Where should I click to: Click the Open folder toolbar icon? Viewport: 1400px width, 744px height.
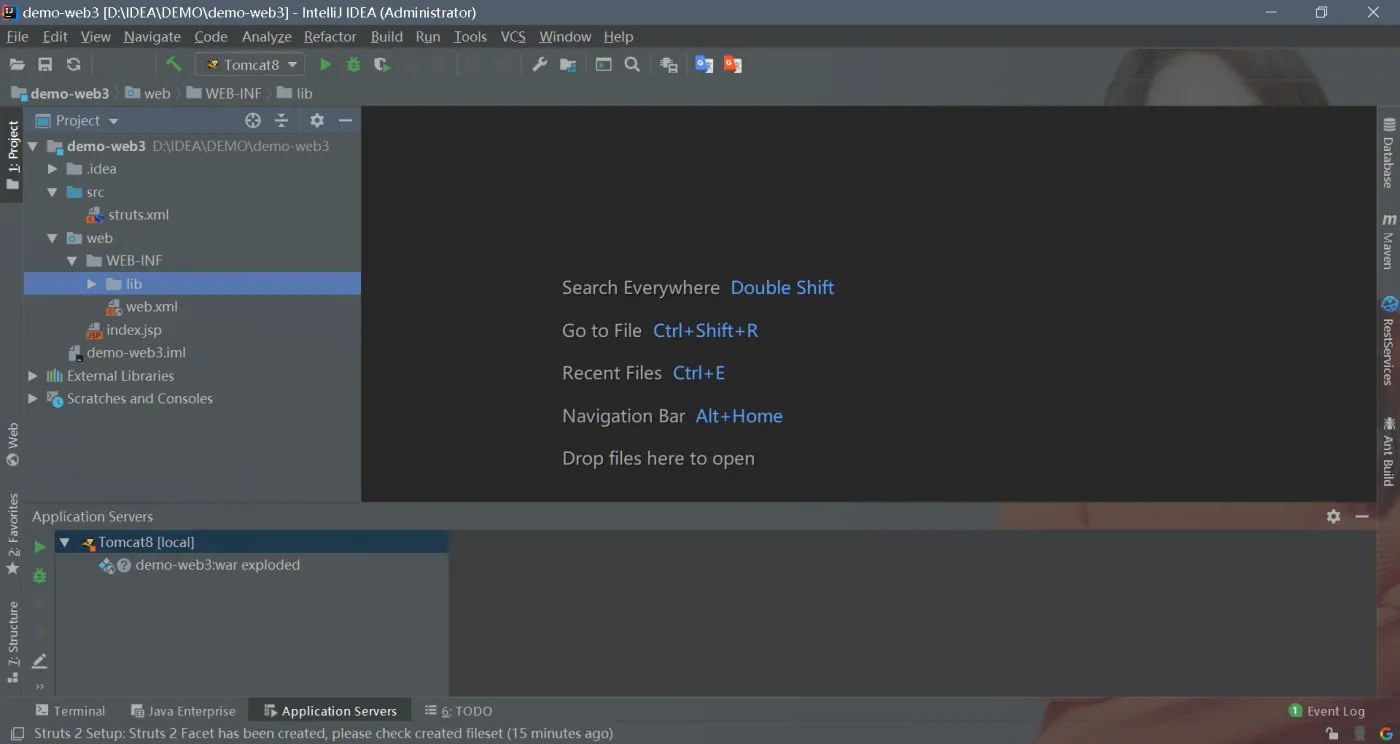pos(17,64)
